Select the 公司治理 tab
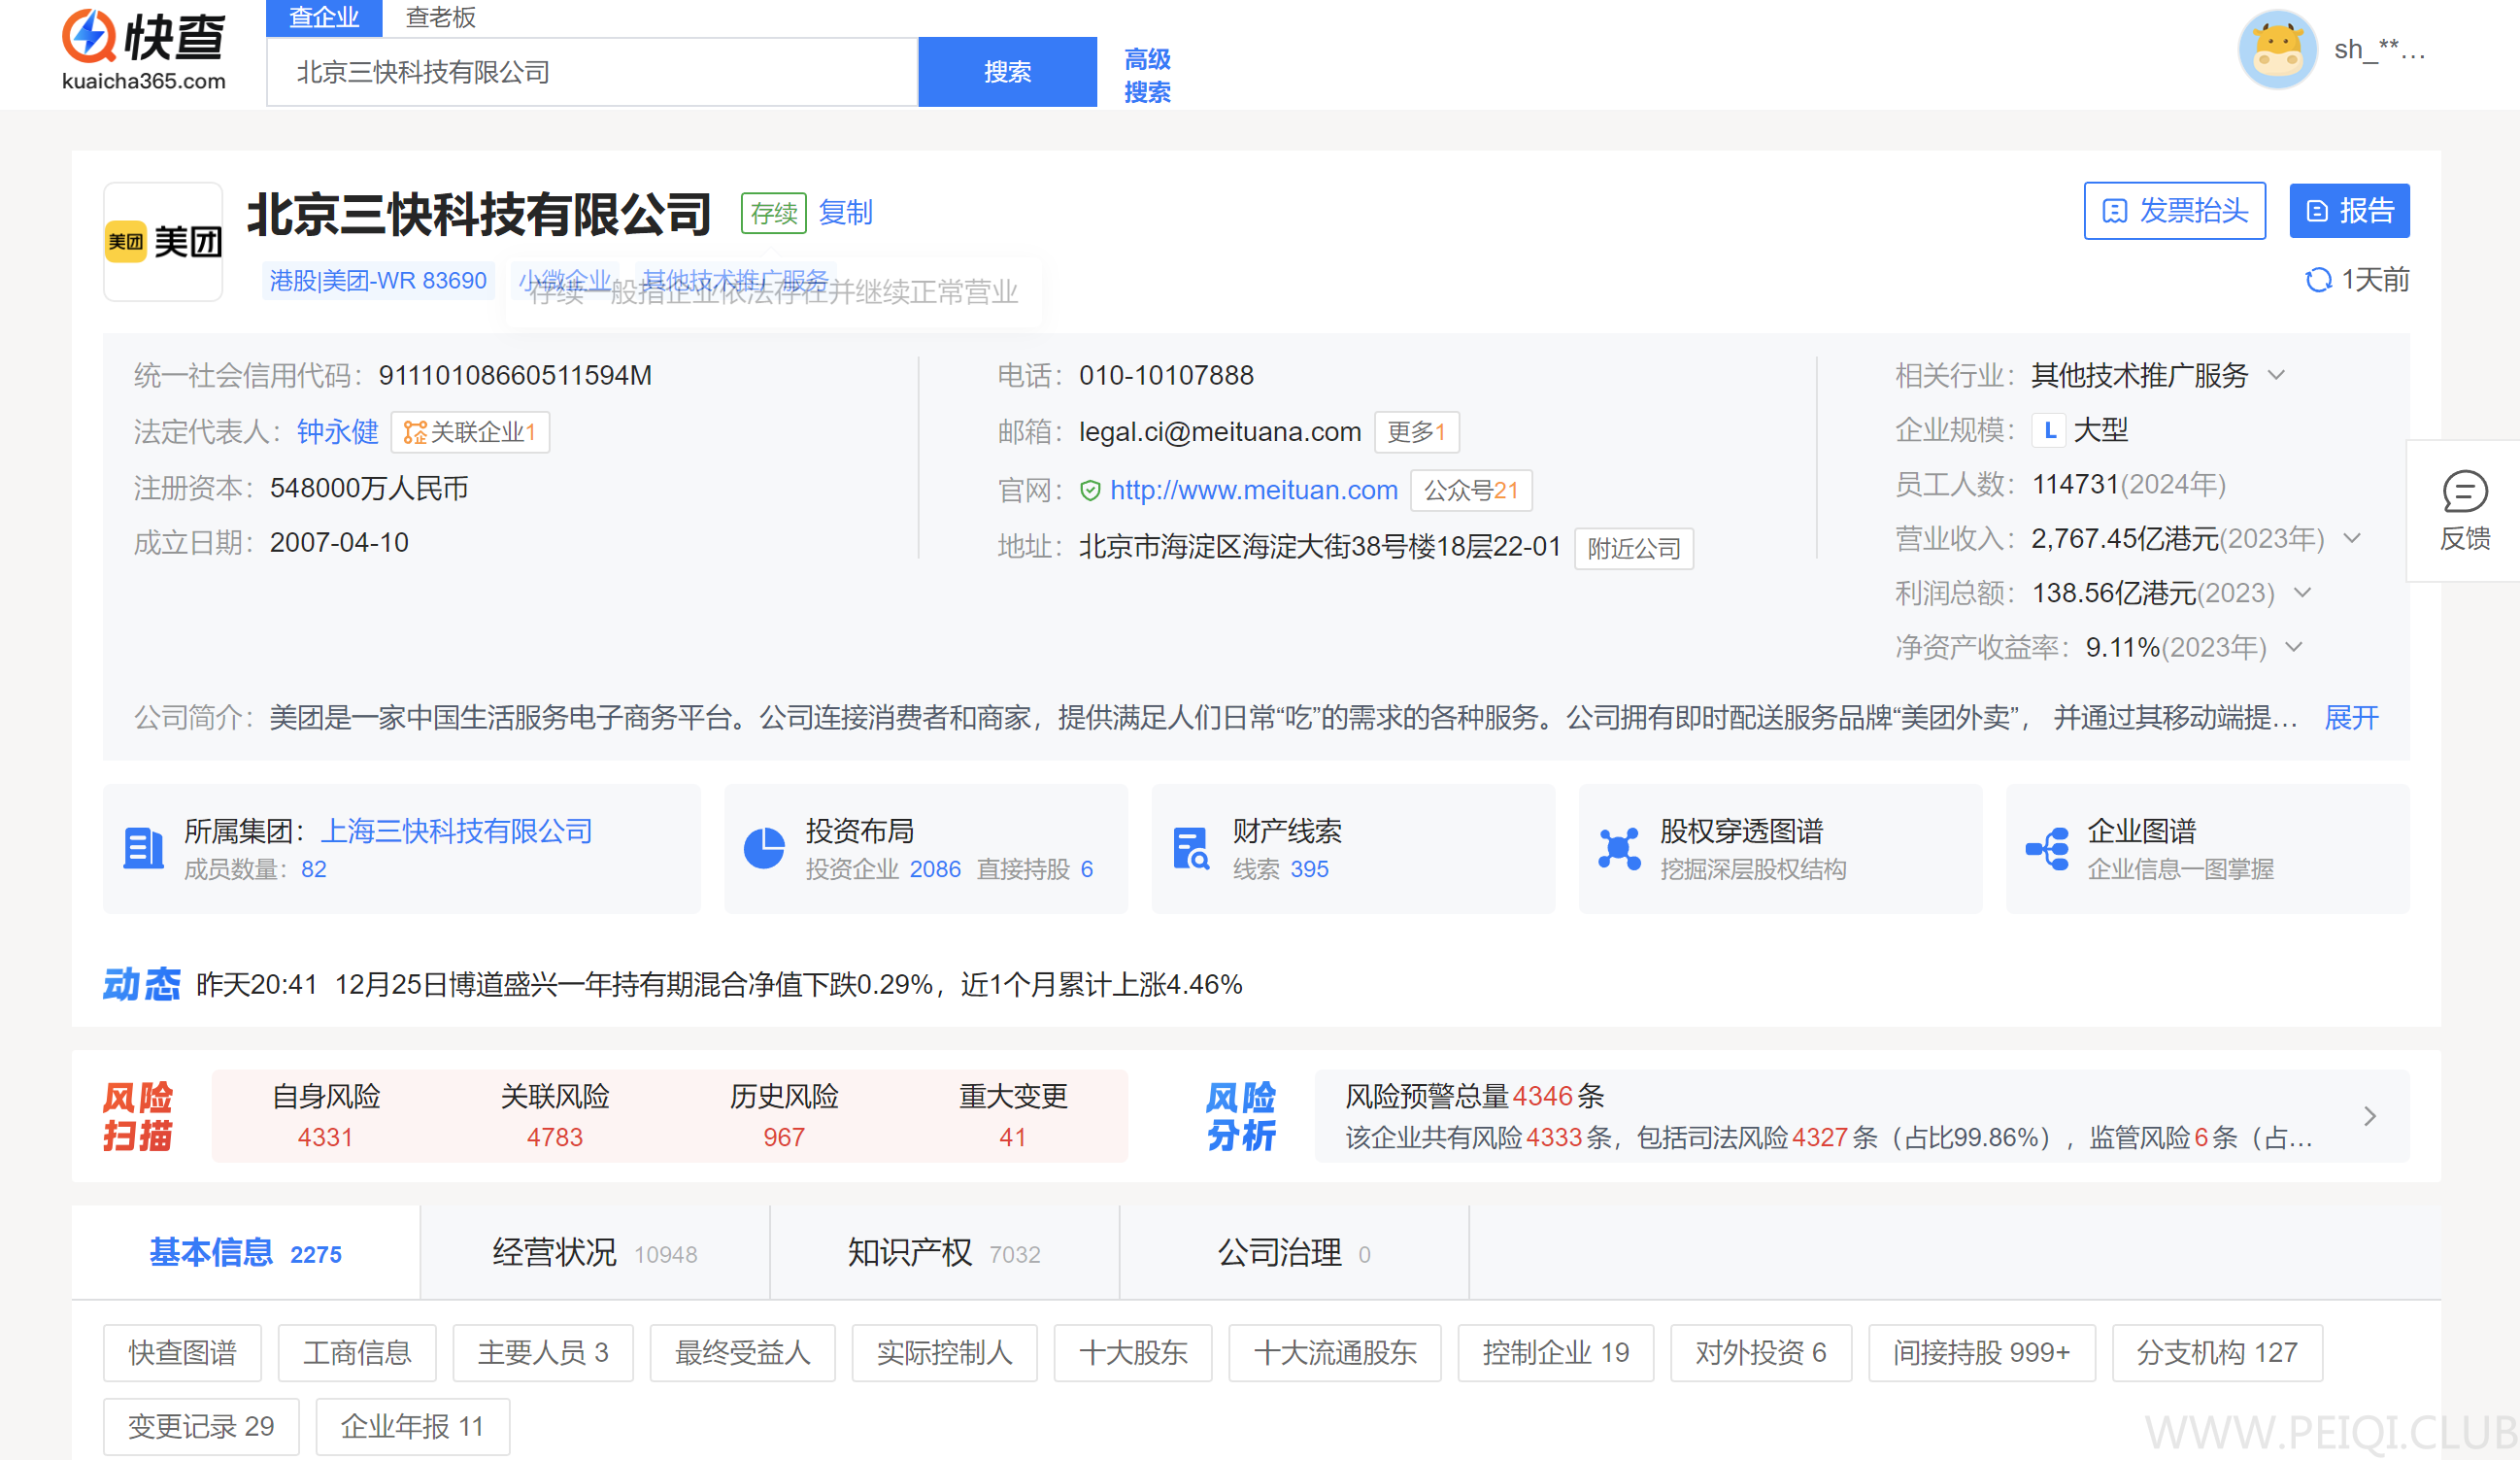This screenshot has height=1460, width=2520. point(1294,1252)
